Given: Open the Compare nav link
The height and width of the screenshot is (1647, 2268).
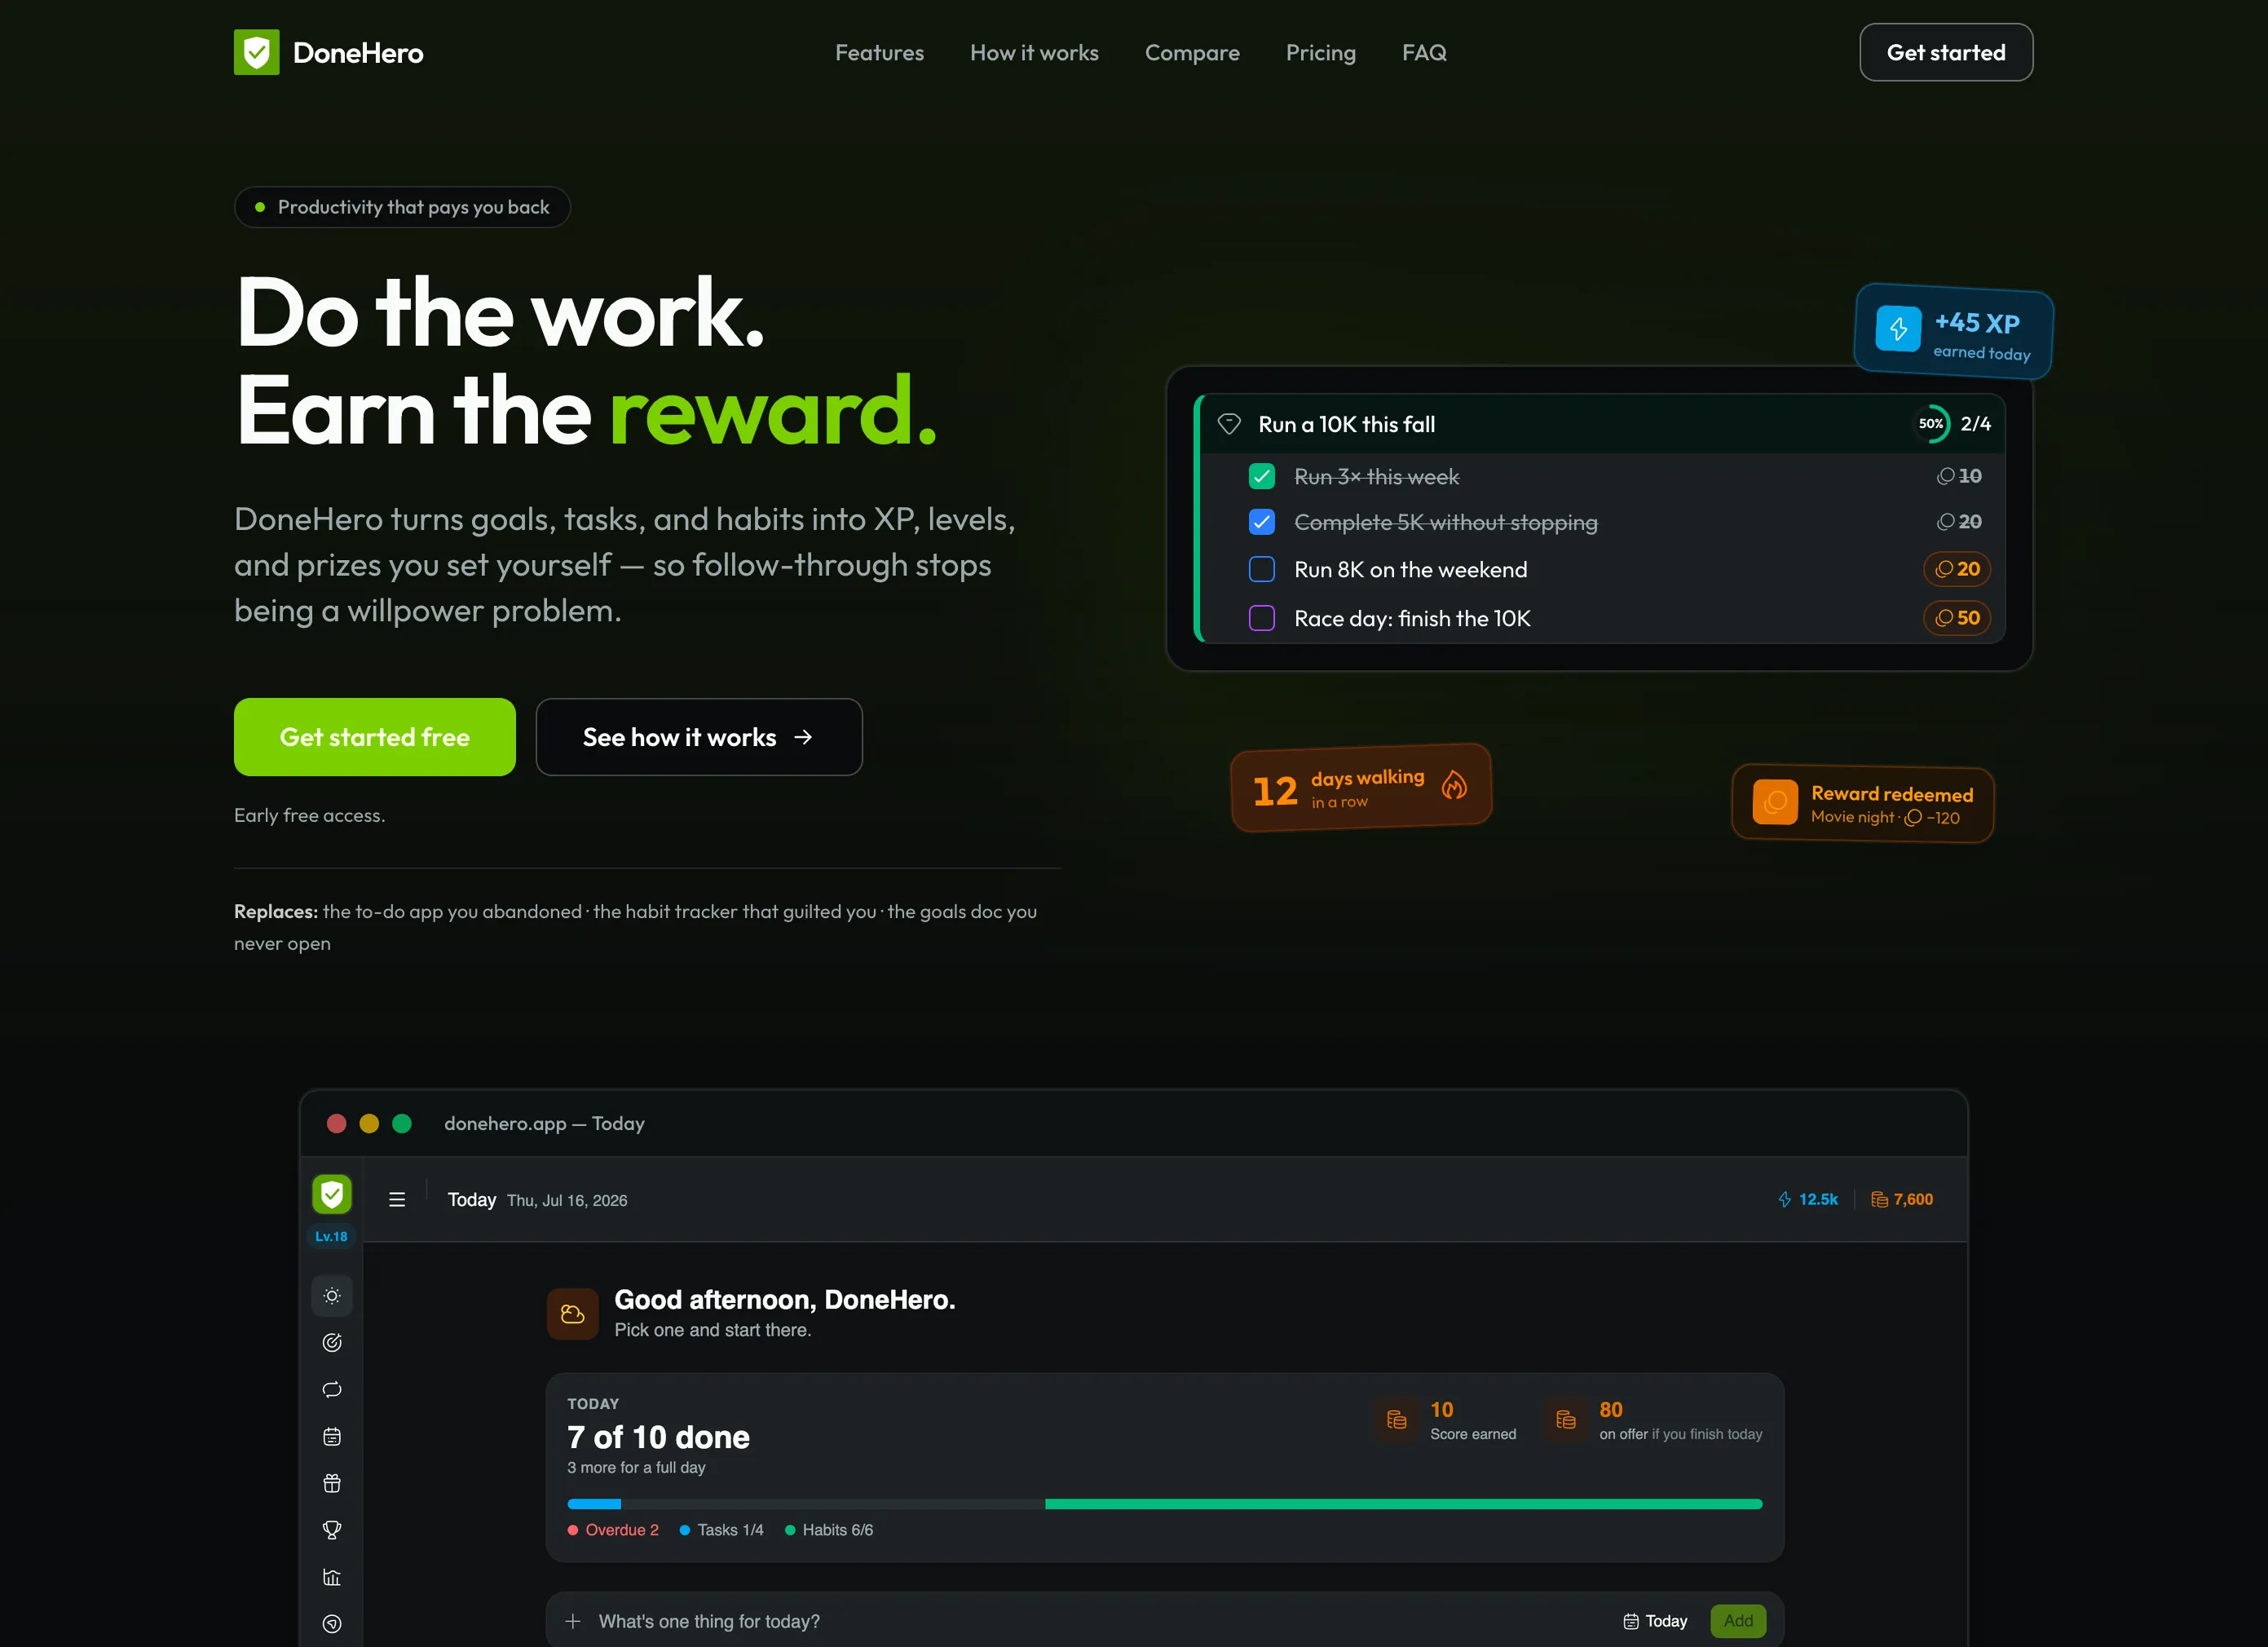Looking at the screenshot, I should tap(1192, 52).
